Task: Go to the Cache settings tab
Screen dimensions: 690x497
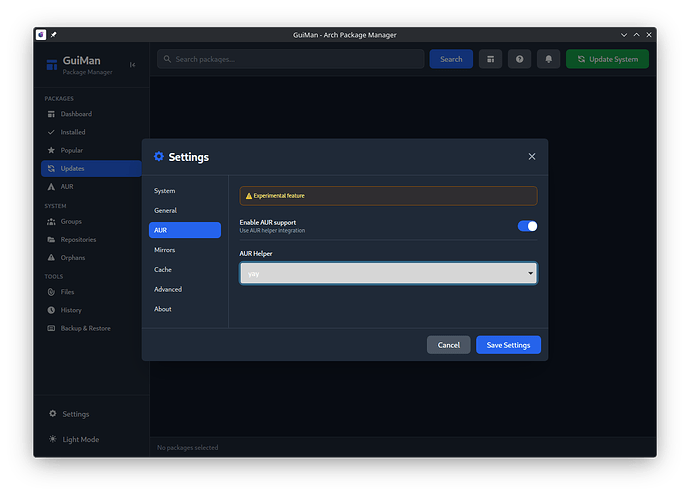Action: (163, 269)
